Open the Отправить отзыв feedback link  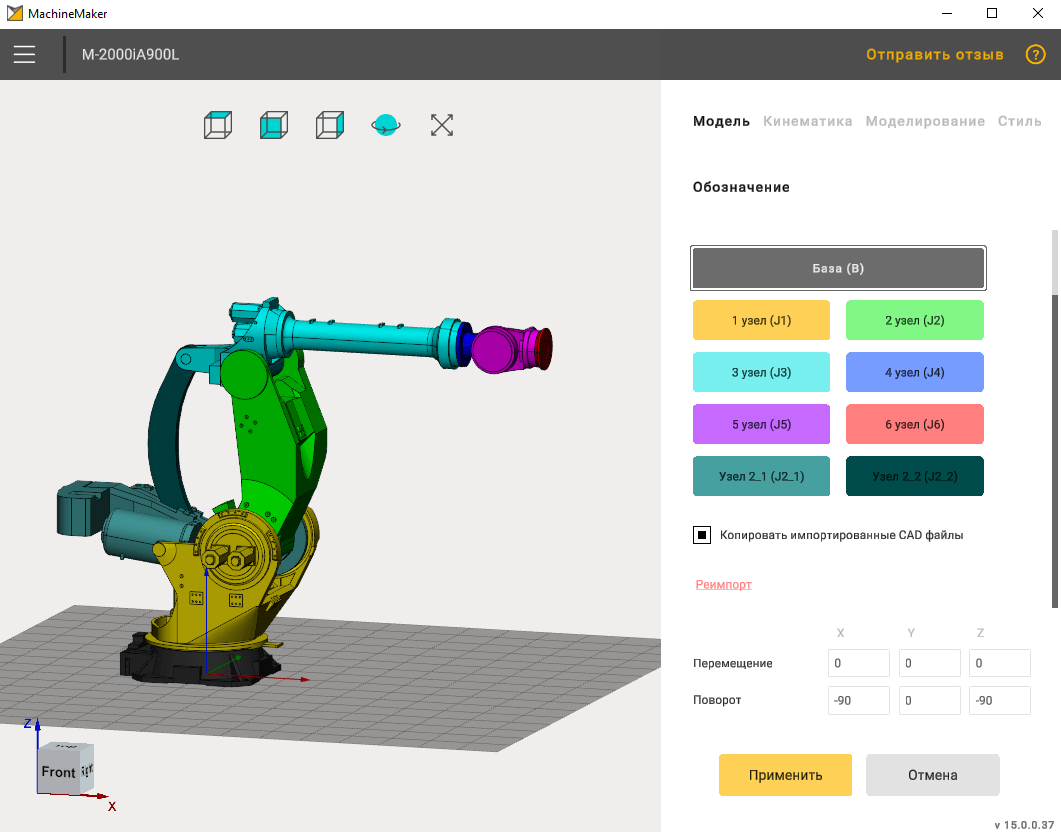934,54
